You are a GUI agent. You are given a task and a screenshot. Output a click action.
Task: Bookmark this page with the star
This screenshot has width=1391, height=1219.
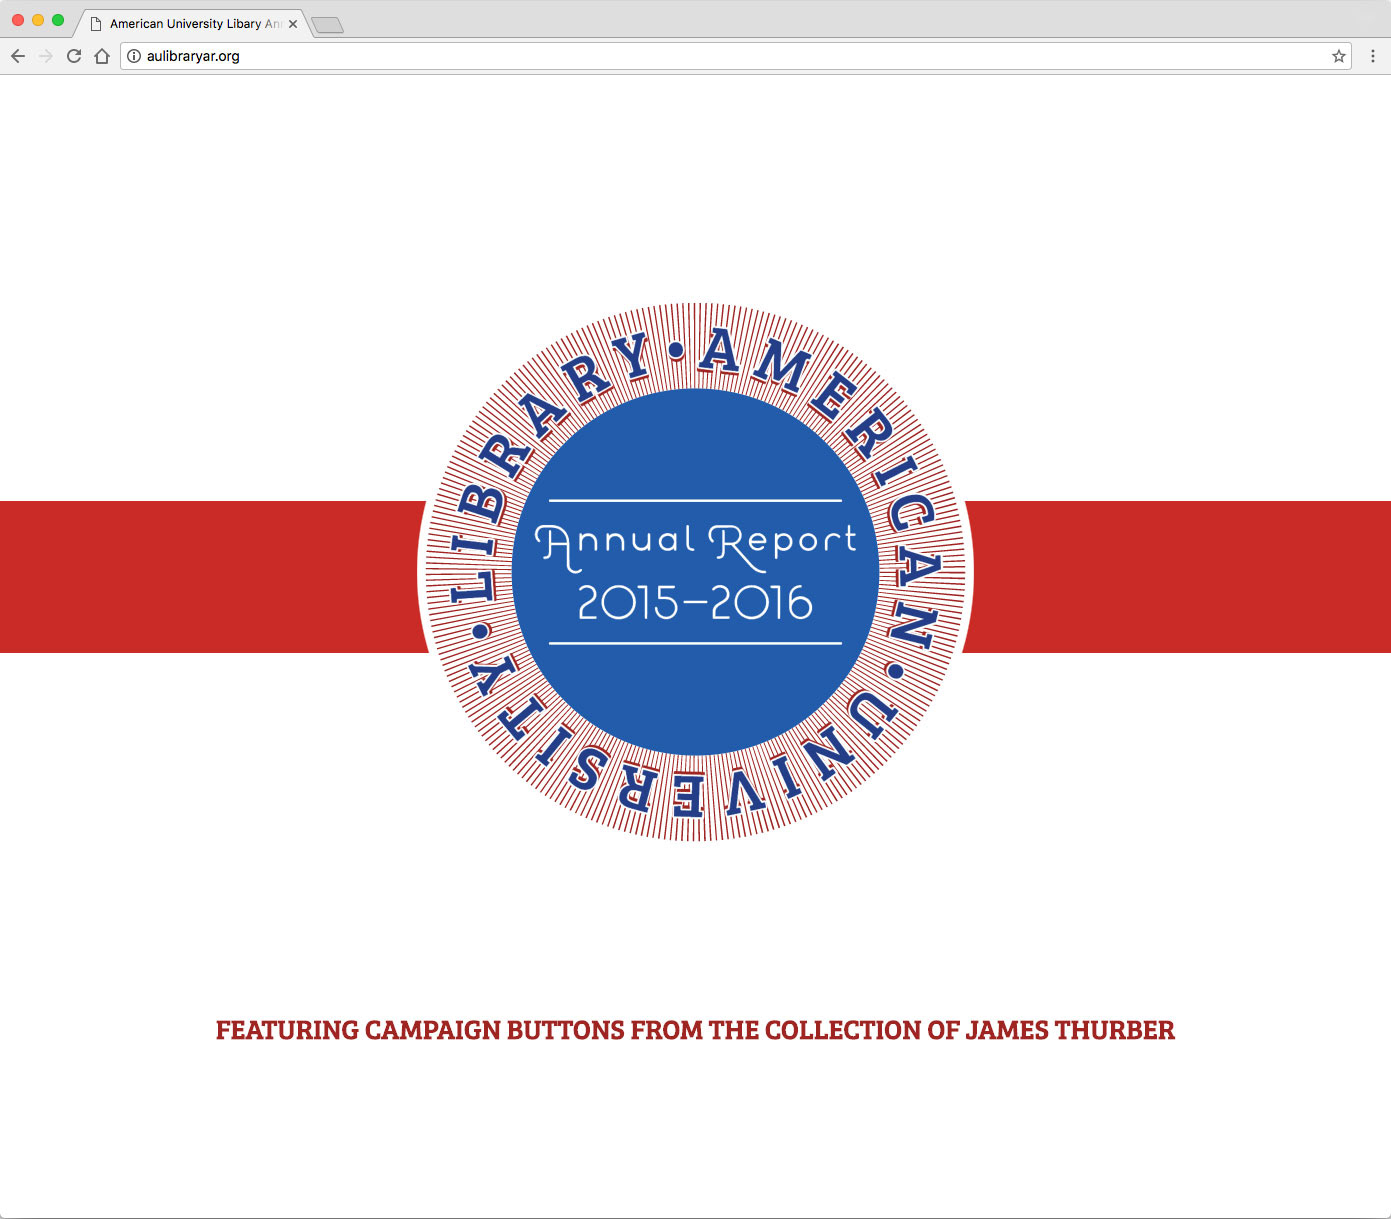1339,56
